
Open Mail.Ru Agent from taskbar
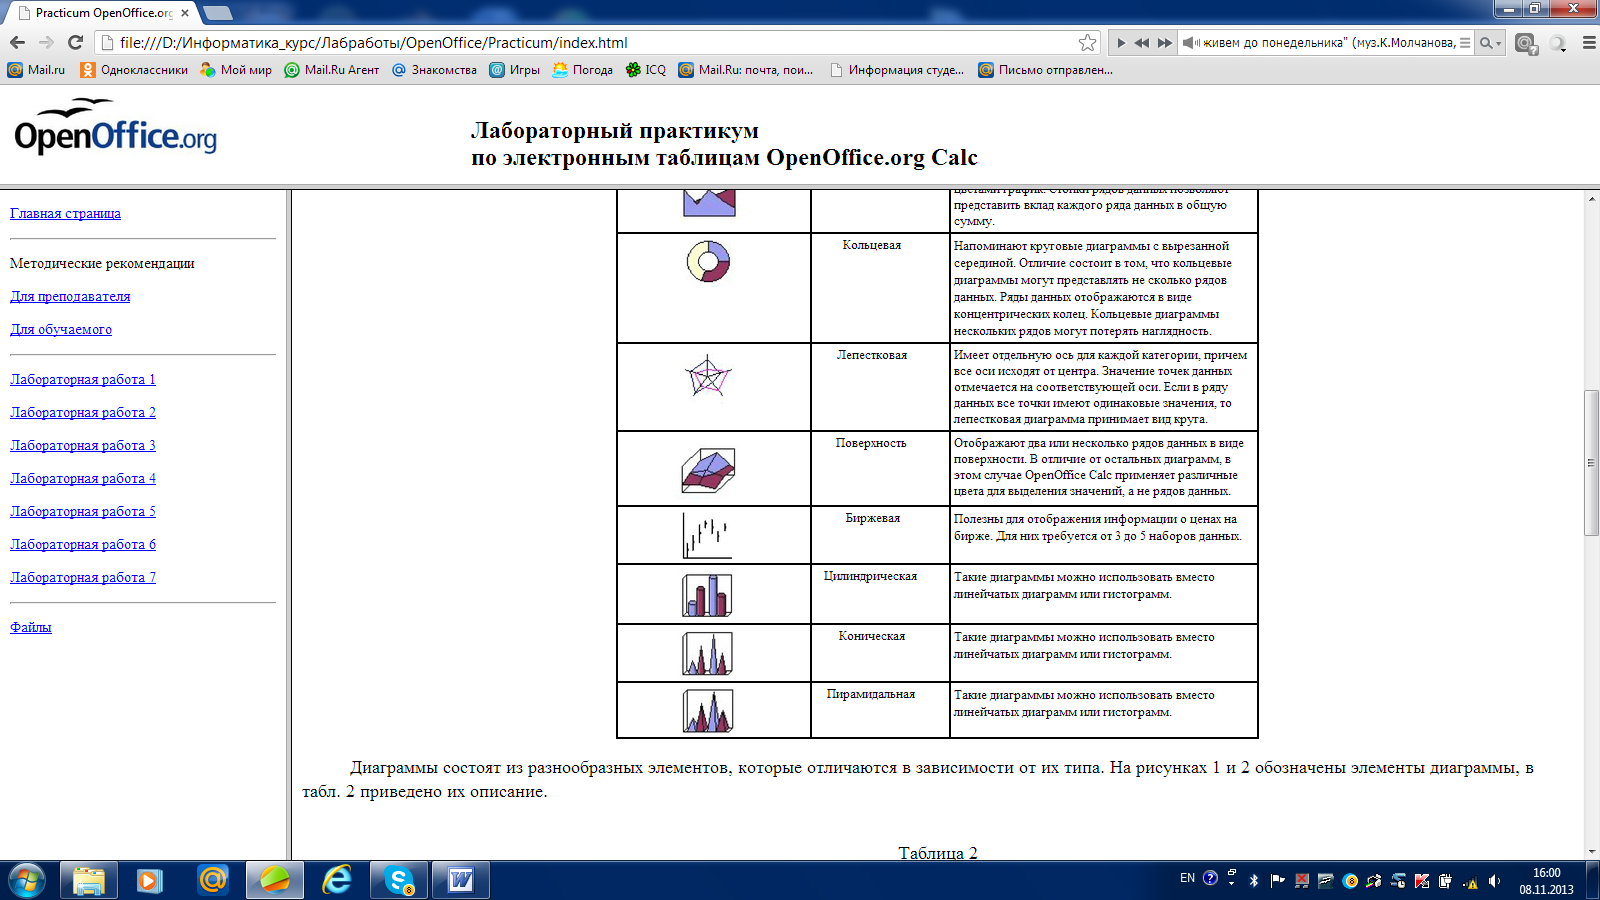coord(213,880)
